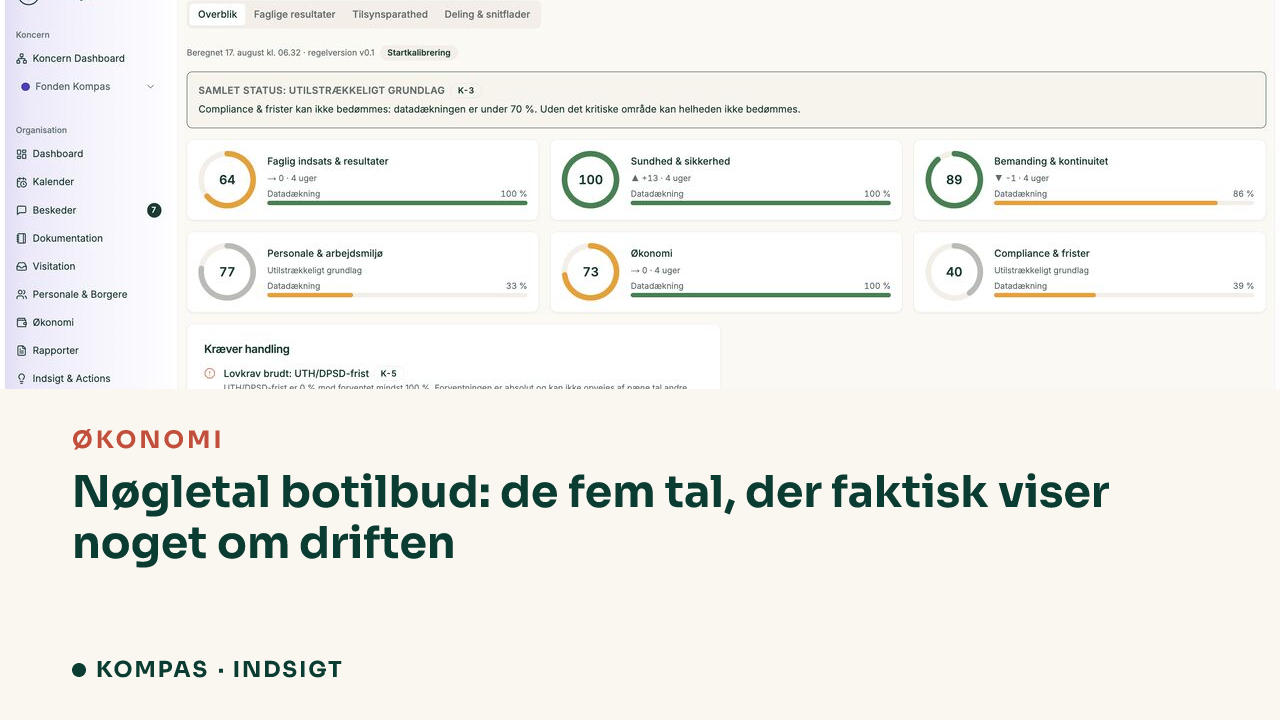Open the Rapporter document icon
1280x720 pixels.
pos(22,350)
